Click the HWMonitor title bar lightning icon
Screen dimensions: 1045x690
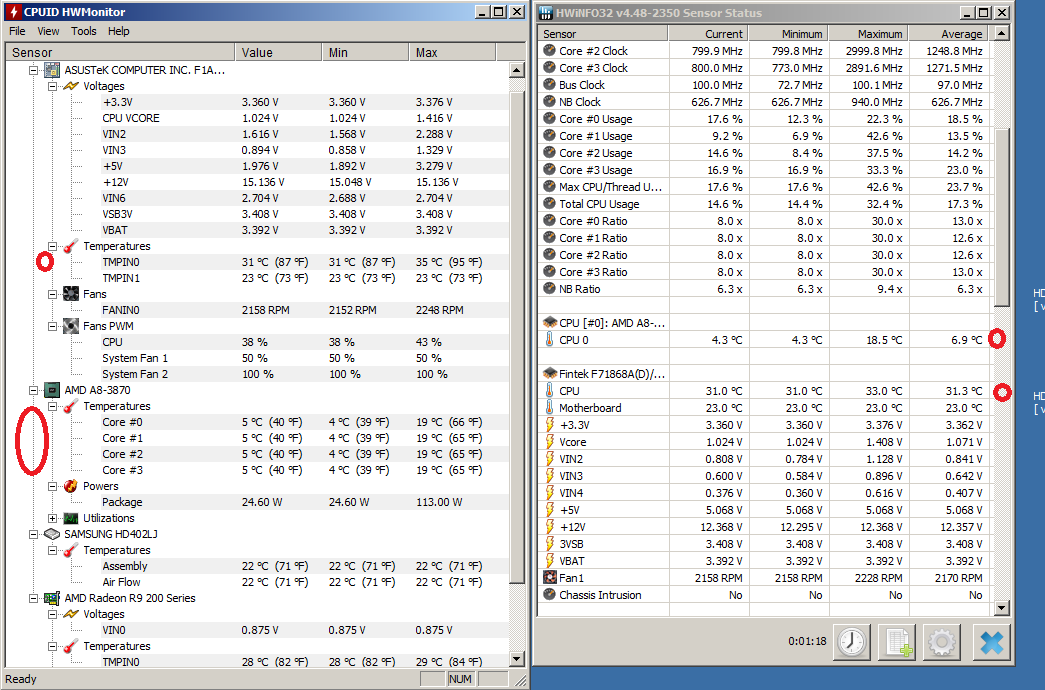[x=13, y=12]
